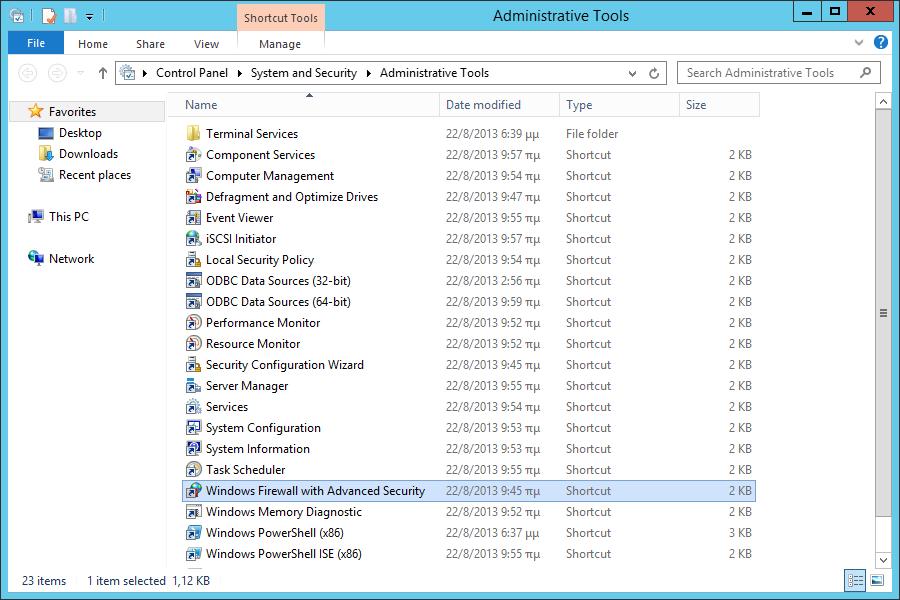Sort by the Size column header

coord(719,105)
